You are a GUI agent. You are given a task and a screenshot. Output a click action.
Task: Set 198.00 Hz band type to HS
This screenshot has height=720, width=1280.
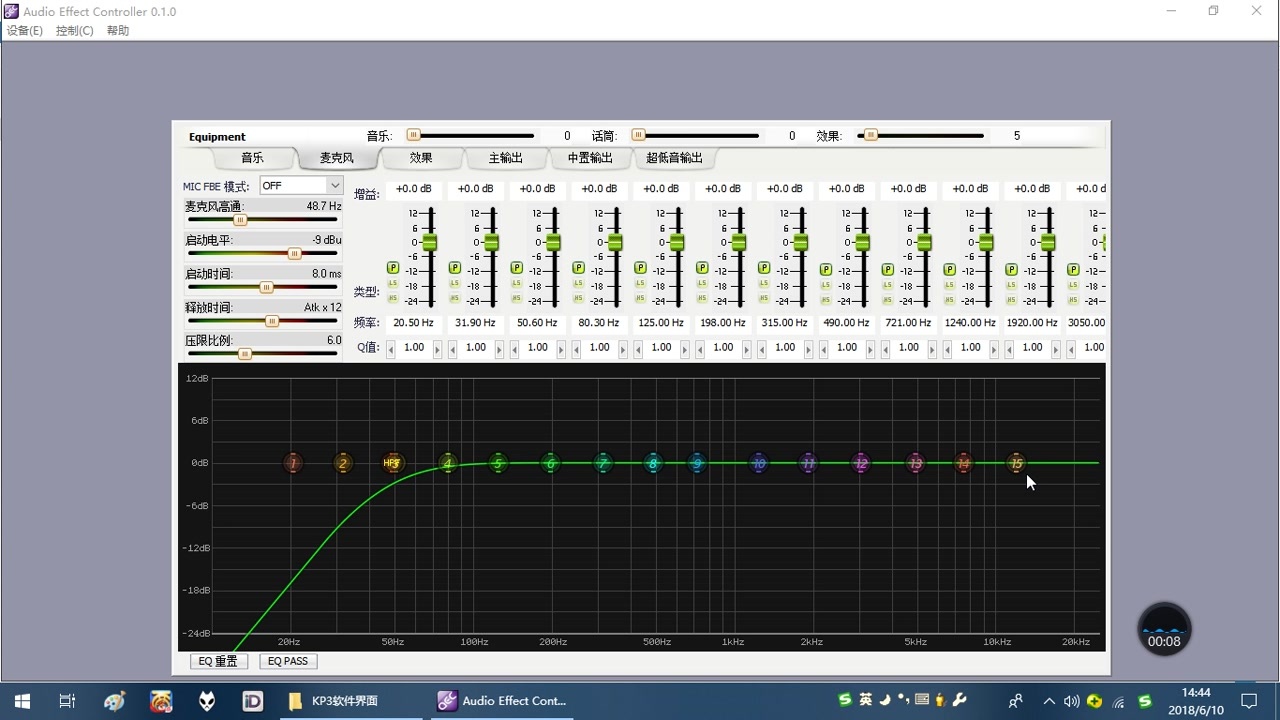[702, 298]
